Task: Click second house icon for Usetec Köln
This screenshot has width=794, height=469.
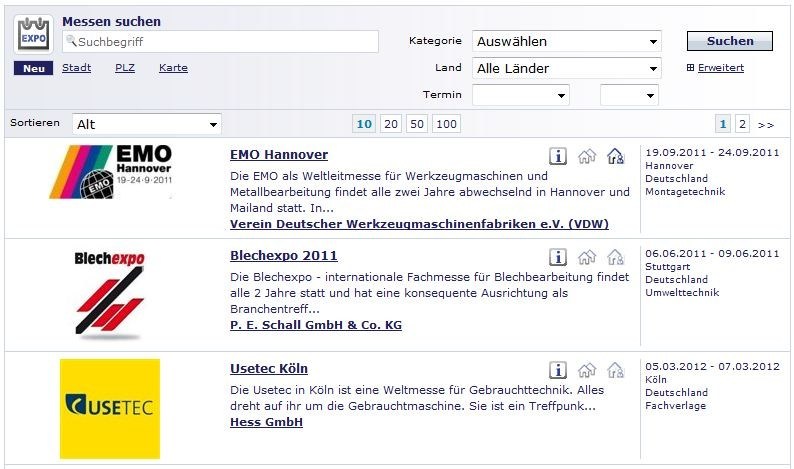Action: click(x=615, y=370)
